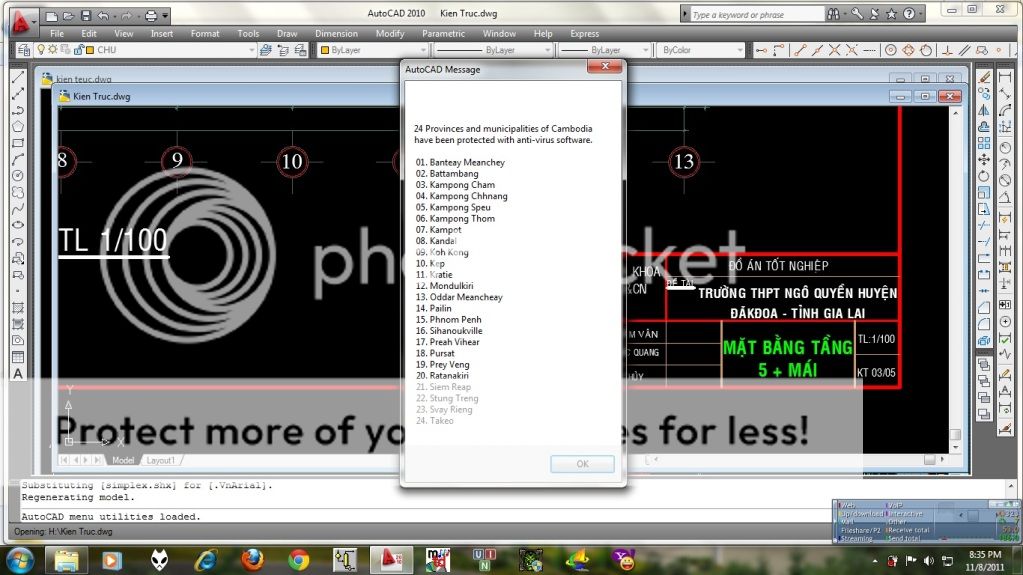Click the OK button in AutoCAD Message
This screenshot has height=575, width=1023.
point(582,464)
